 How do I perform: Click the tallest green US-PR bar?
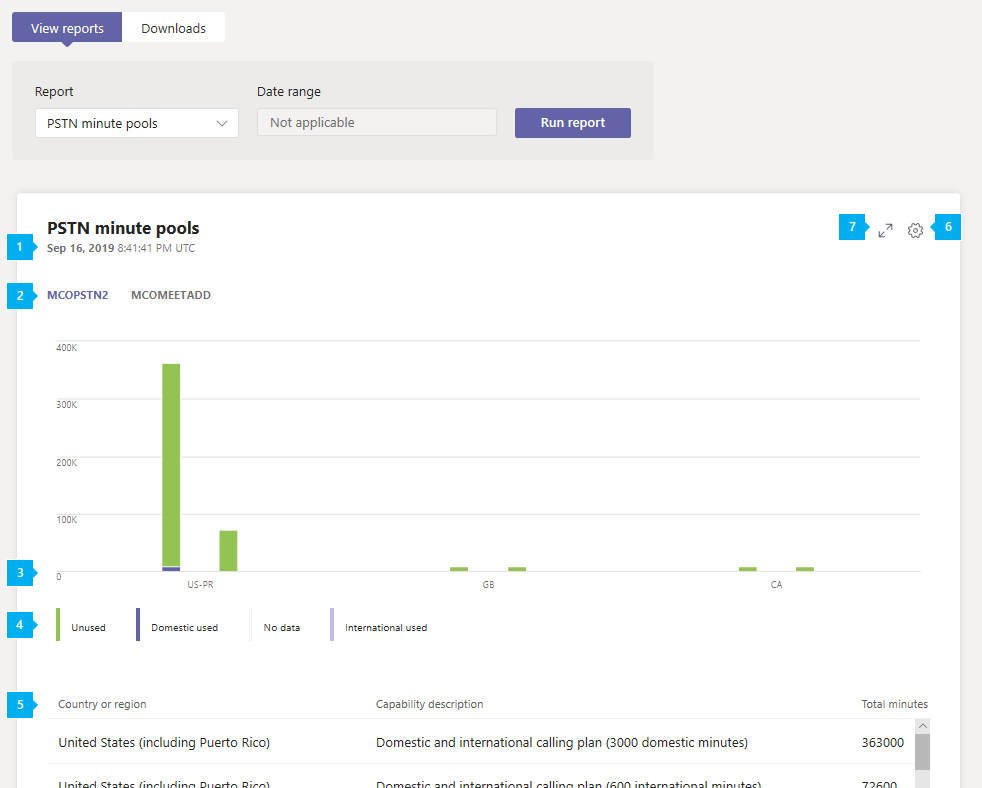coord(171,465)
